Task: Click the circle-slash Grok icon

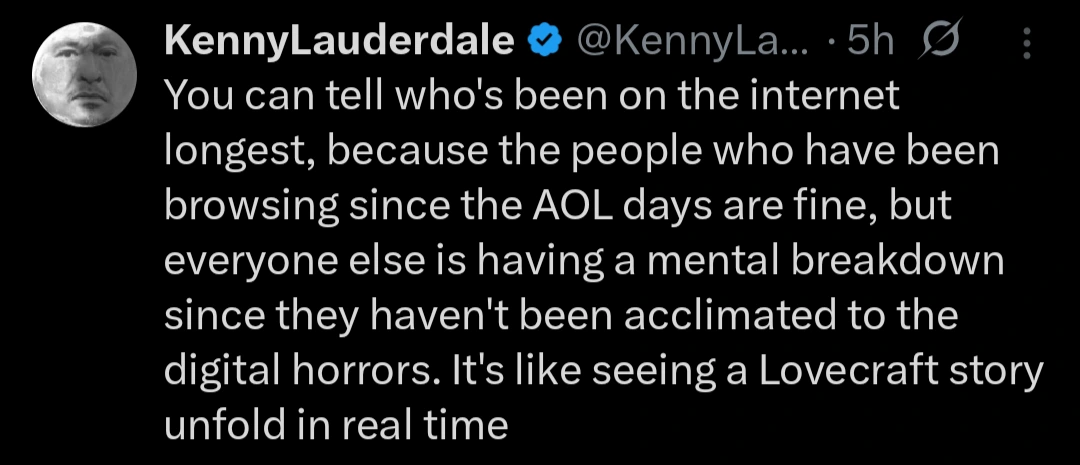Action: 940,41
